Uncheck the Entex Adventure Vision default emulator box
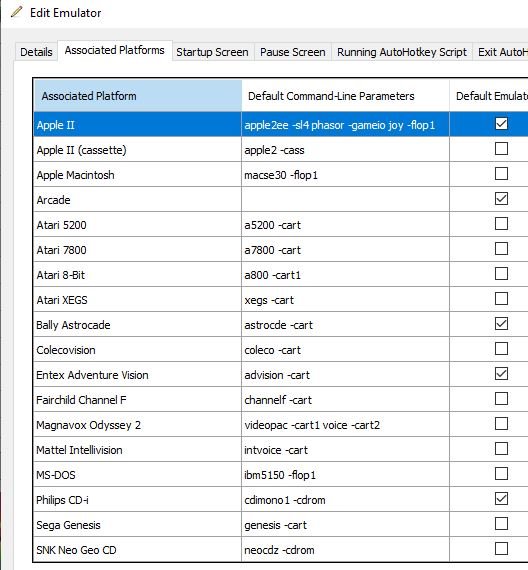 501,374
